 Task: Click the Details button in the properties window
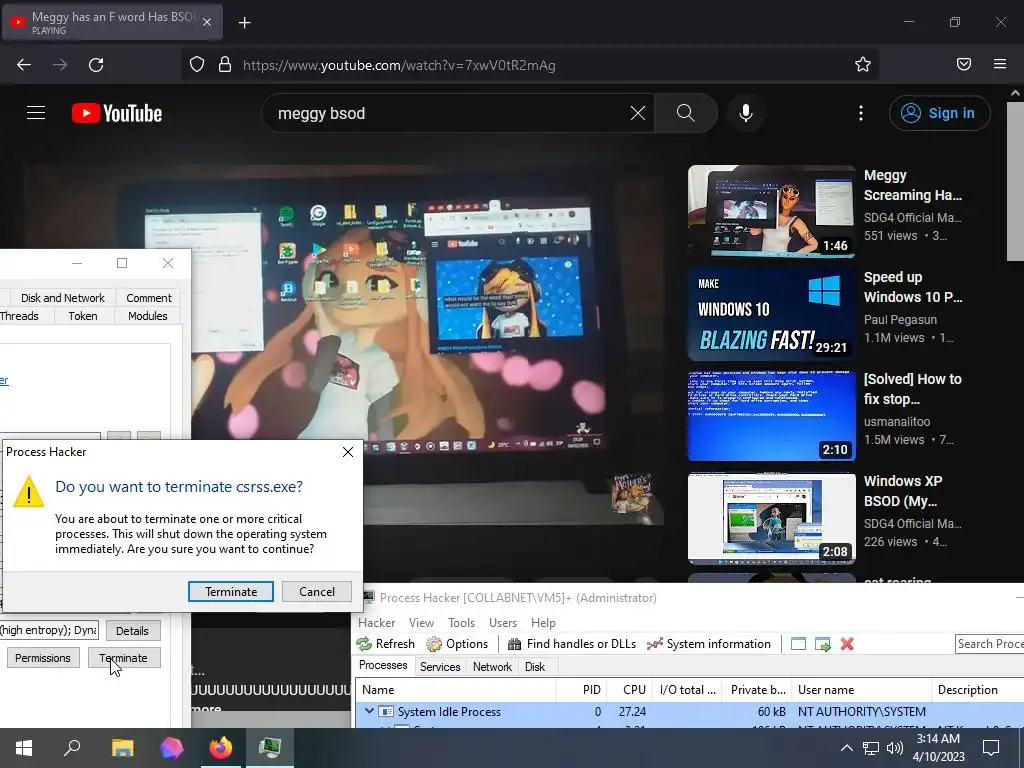coord(133,631)
